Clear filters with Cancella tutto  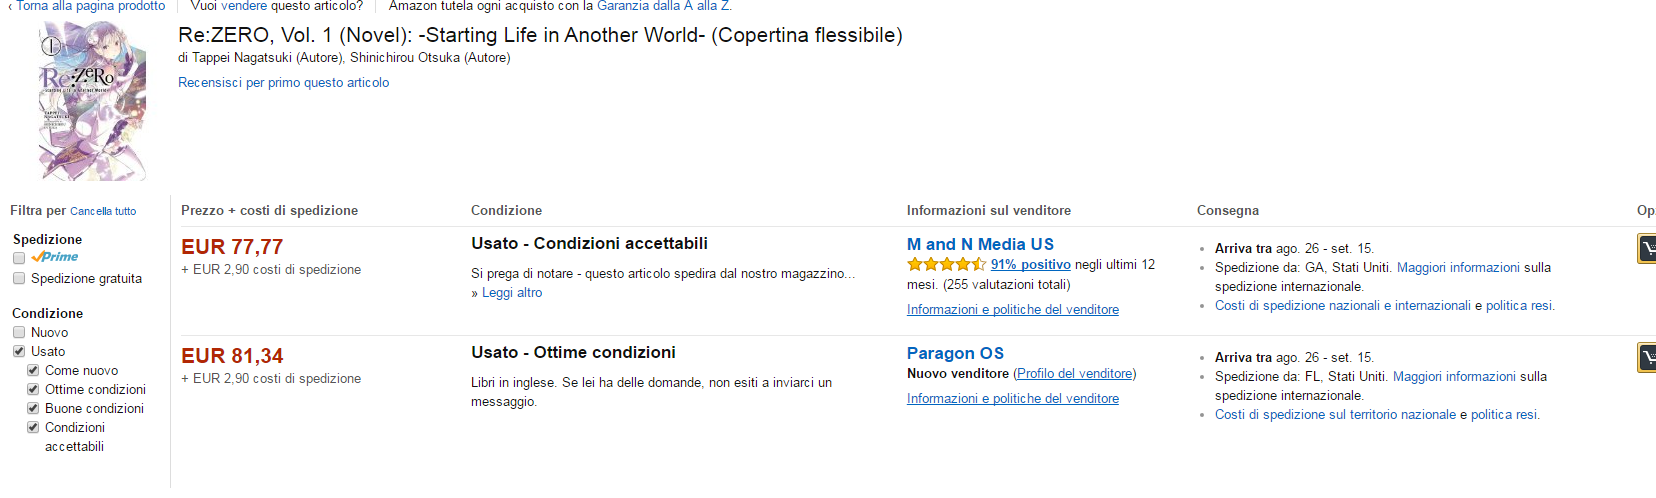(x=103, y=211)
